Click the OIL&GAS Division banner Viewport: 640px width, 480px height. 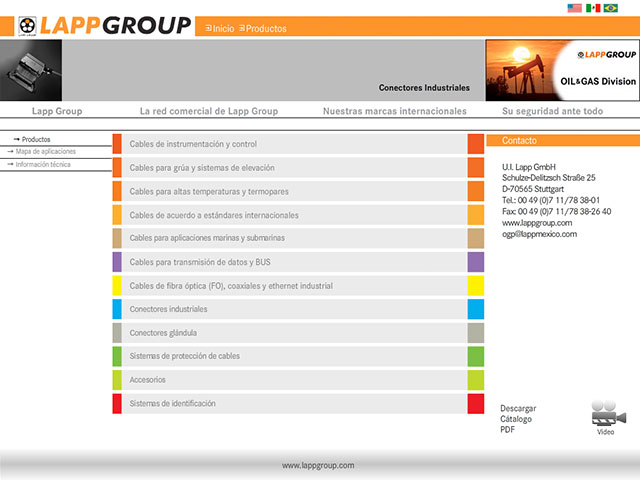(562, 70)
